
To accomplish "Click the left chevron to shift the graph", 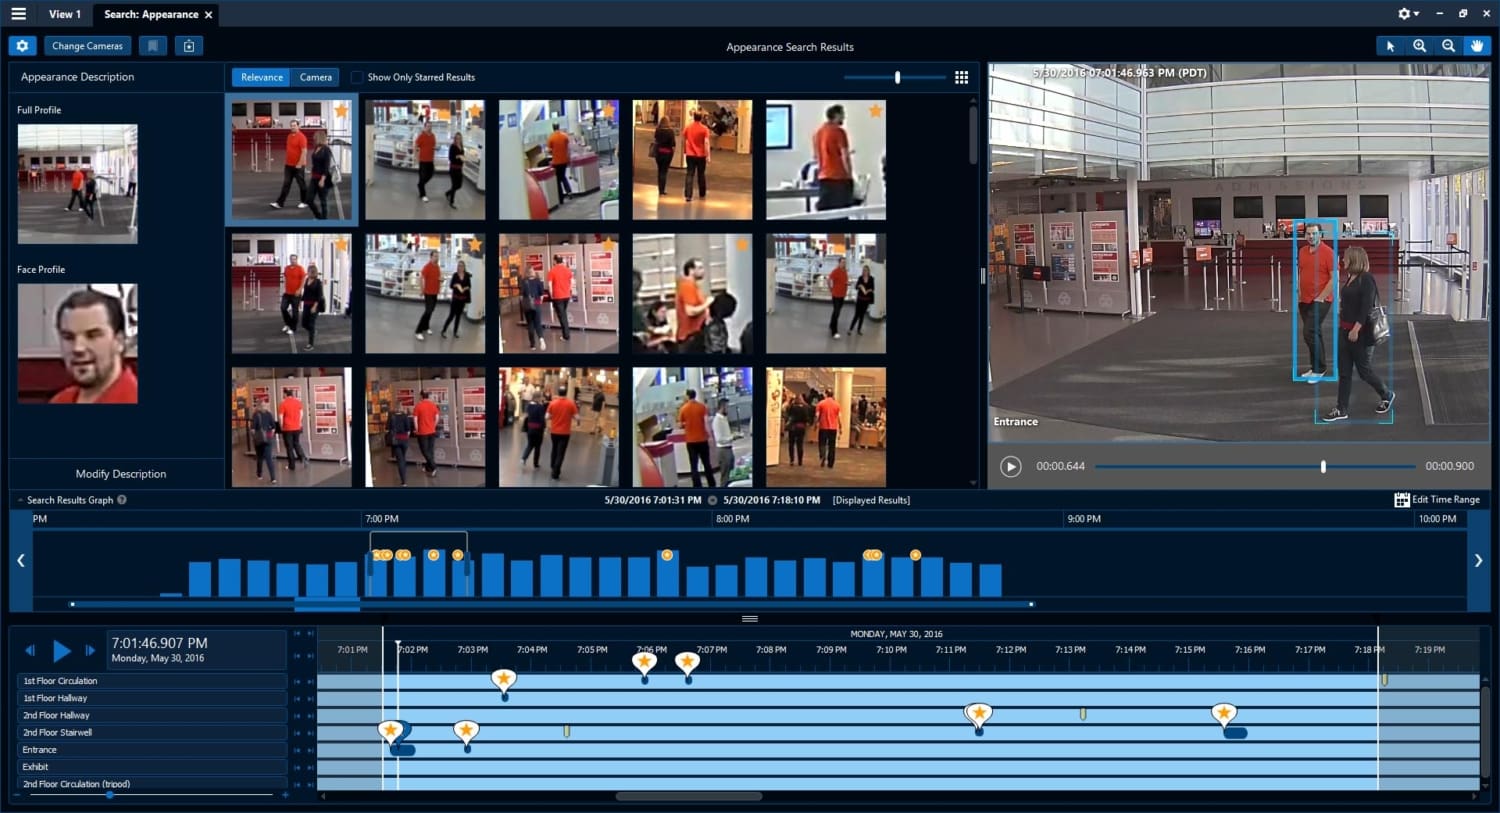I will pyautogui.click(x=20, y=560).
